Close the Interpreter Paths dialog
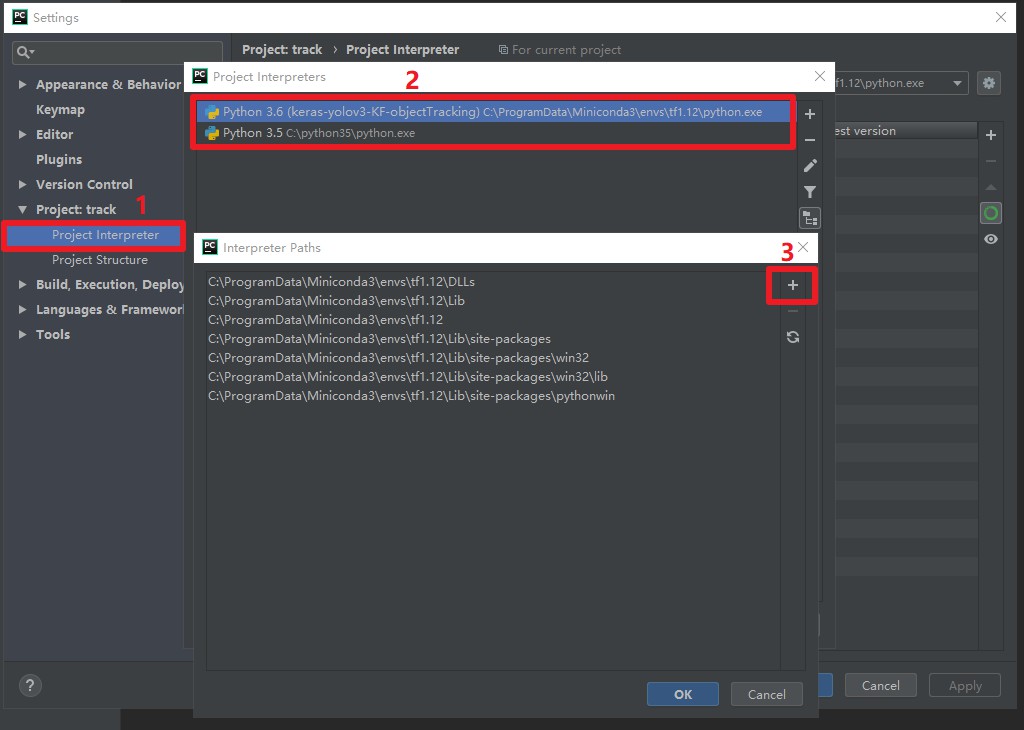 803,247
